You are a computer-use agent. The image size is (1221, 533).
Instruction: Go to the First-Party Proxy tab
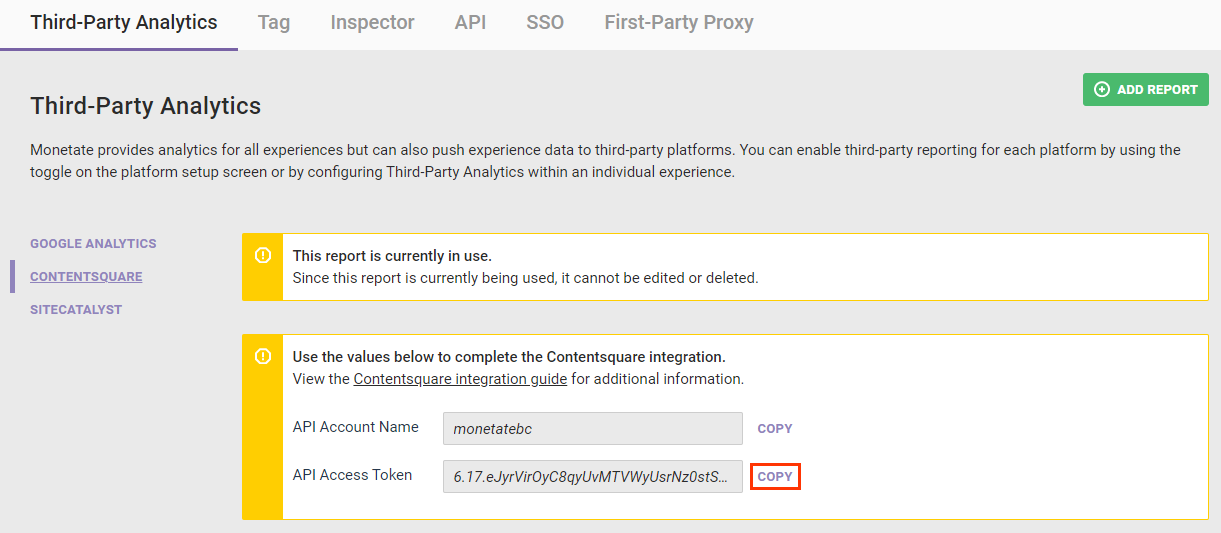679,22
